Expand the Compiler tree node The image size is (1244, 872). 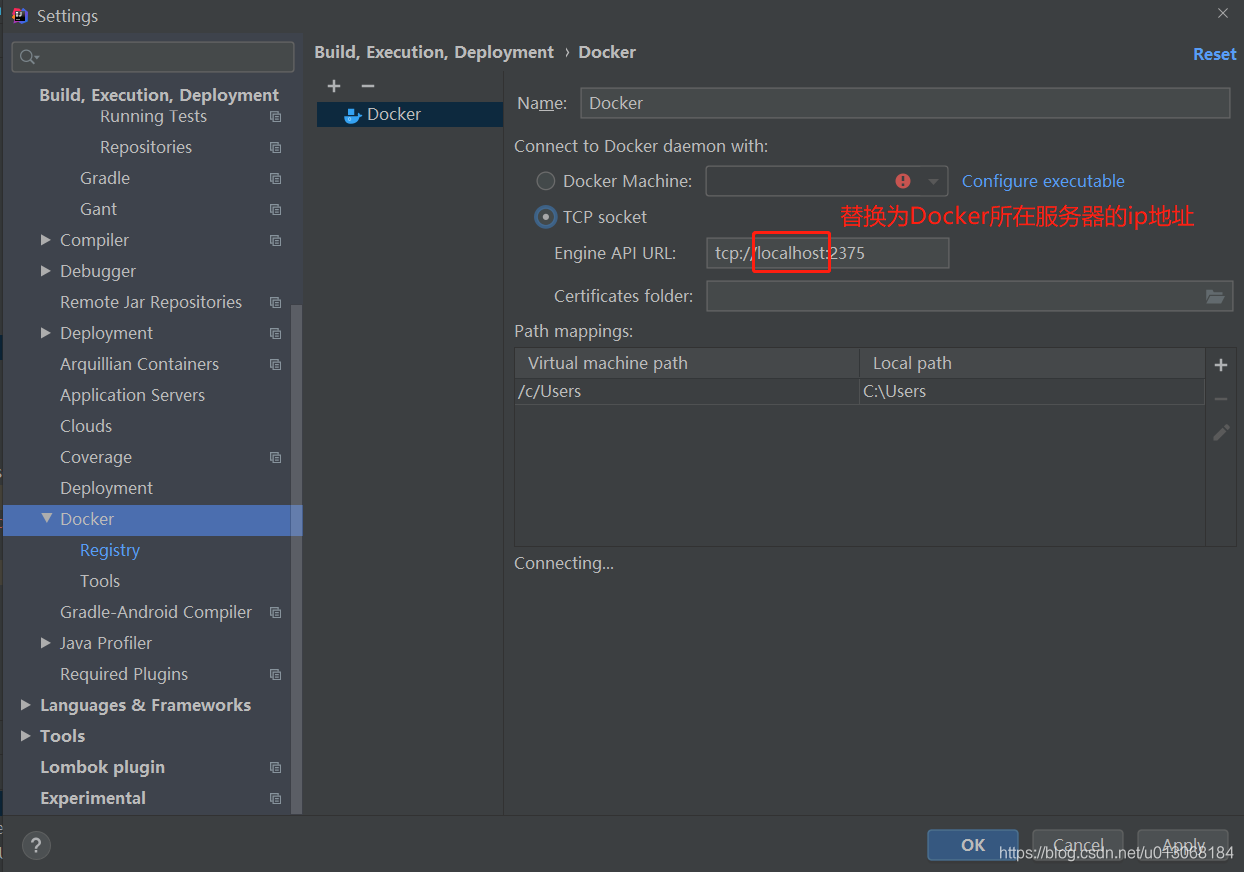tap(45, 240)
